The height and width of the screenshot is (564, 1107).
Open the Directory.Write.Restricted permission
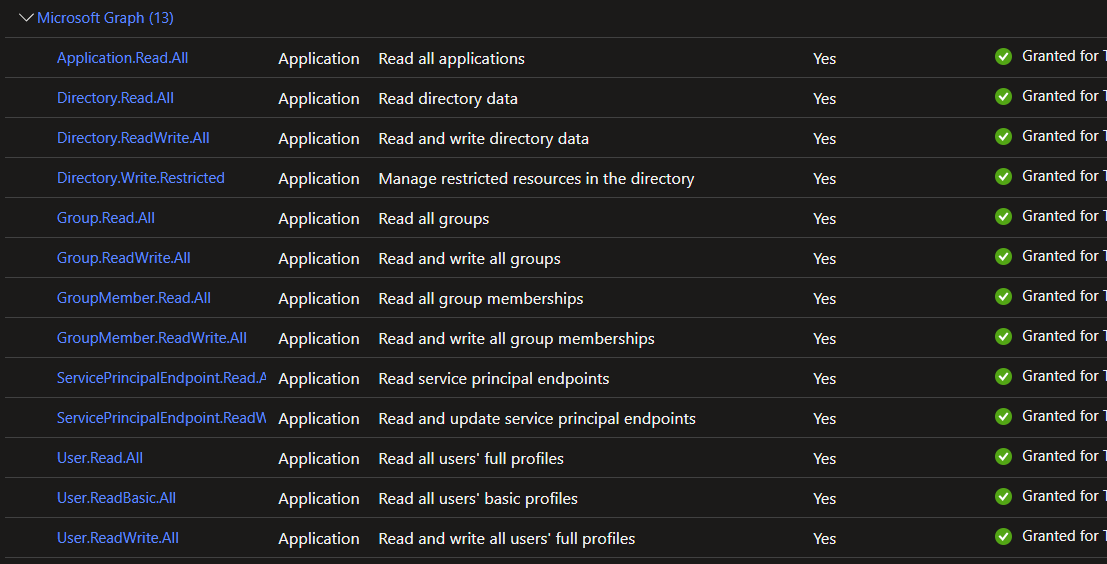tap(140, 178)
